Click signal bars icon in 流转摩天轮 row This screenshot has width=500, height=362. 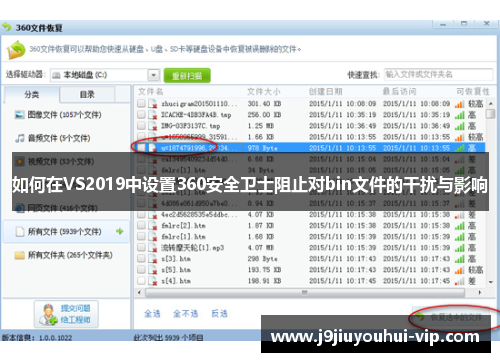coord(459,248)
